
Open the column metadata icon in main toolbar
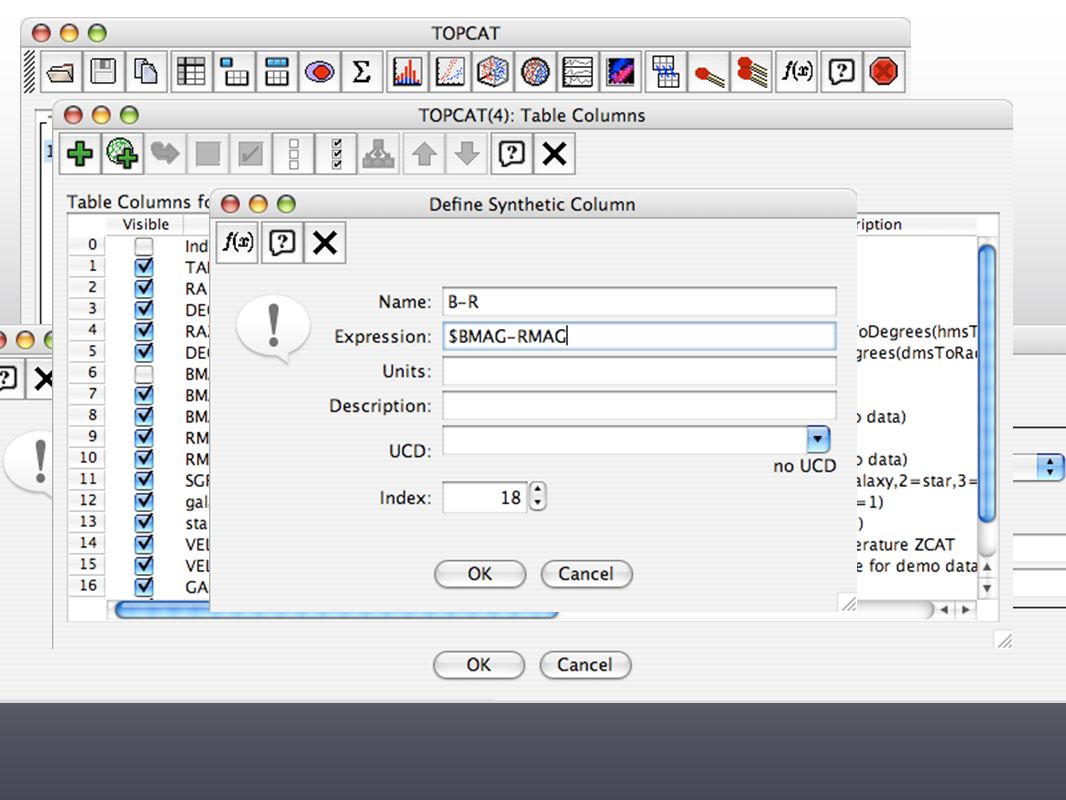pyautogui.click(x=277, y=71)
